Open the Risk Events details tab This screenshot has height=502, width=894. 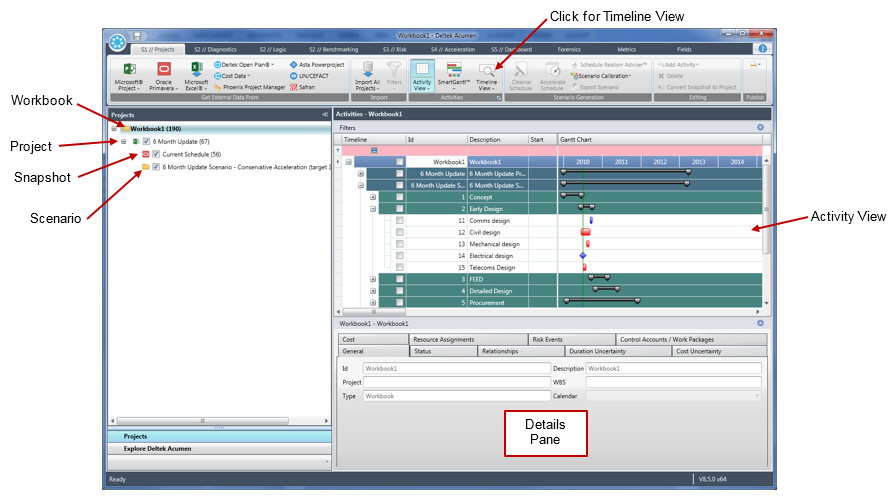(548, 340)
